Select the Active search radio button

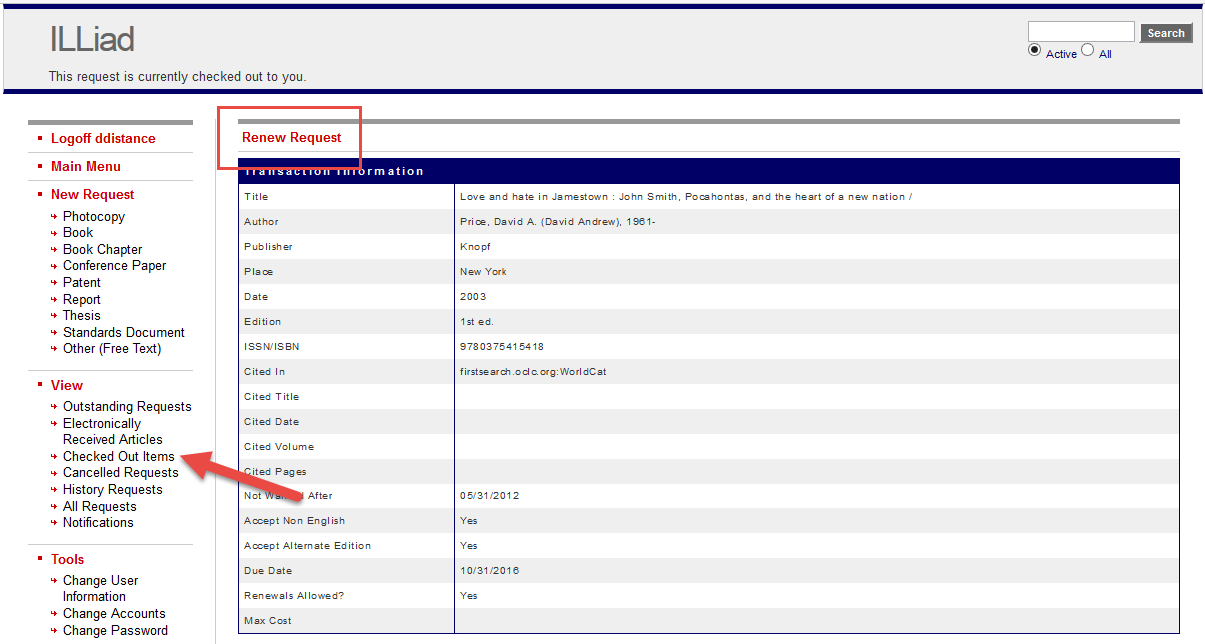1035,49
